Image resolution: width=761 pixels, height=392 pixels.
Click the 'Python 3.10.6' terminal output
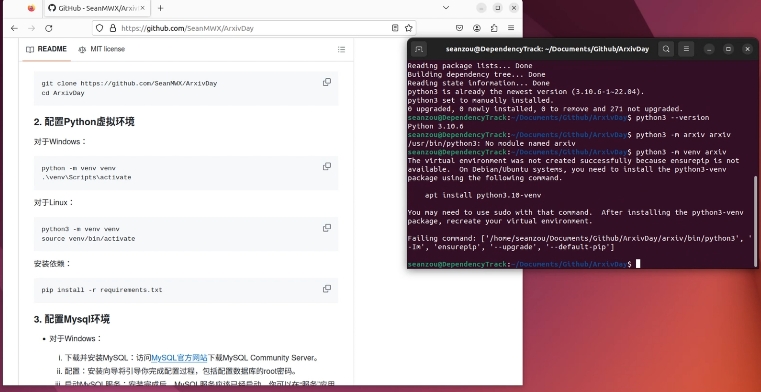[x=435, y=126]
